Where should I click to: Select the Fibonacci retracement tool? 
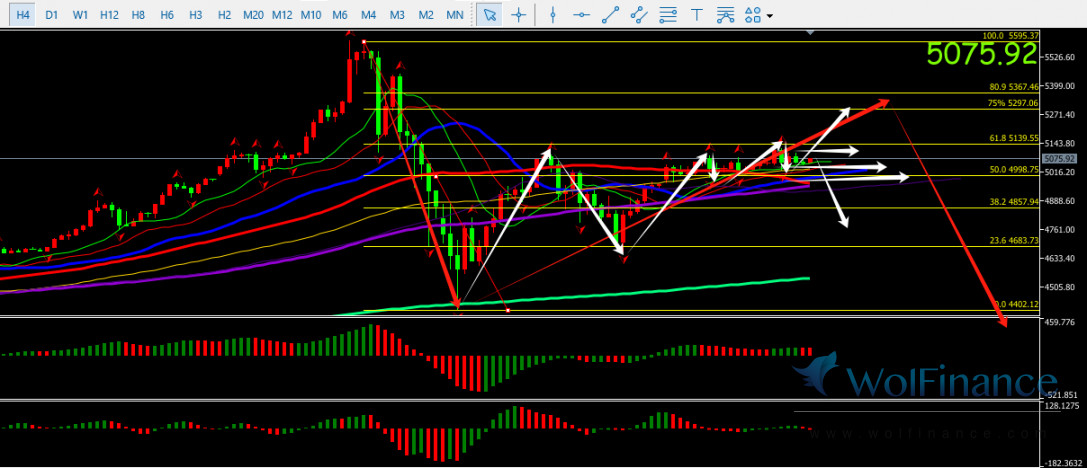click(669, 15)
